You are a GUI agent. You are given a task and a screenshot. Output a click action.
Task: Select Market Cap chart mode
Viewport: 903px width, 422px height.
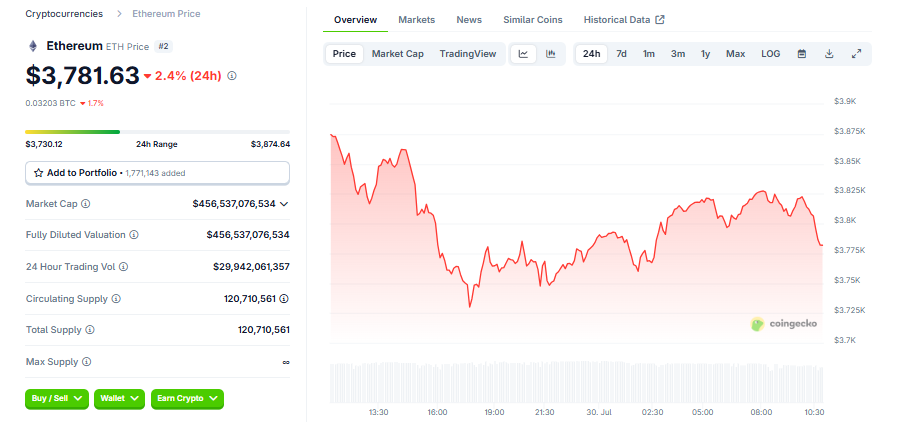[397, 54]
